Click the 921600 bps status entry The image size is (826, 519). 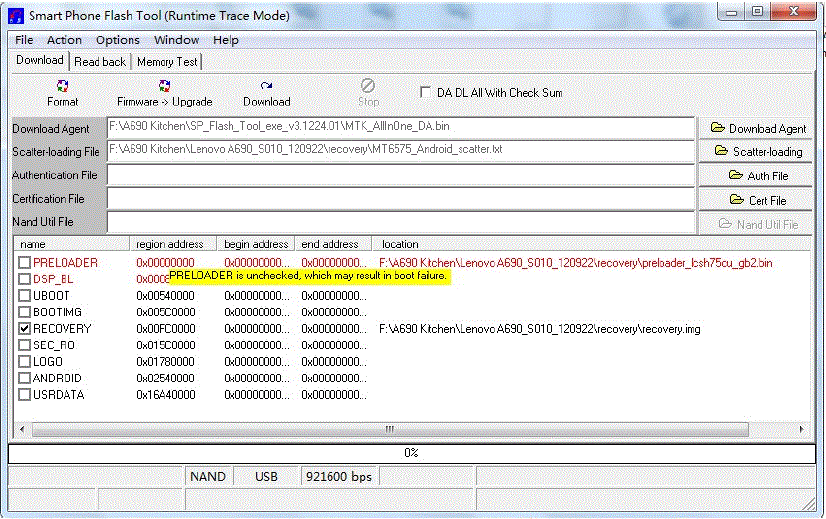[x=339, y=476]
